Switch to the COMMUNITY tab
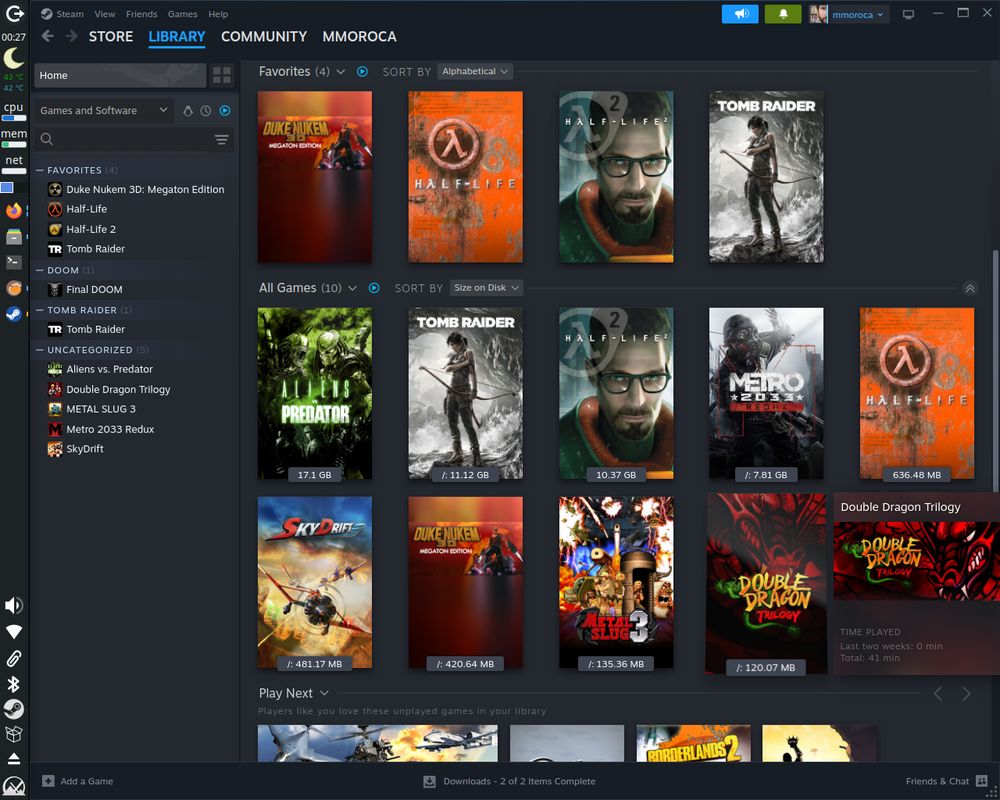The height and width of the screenshot is (800, 1000). click(x=264, y=36)
